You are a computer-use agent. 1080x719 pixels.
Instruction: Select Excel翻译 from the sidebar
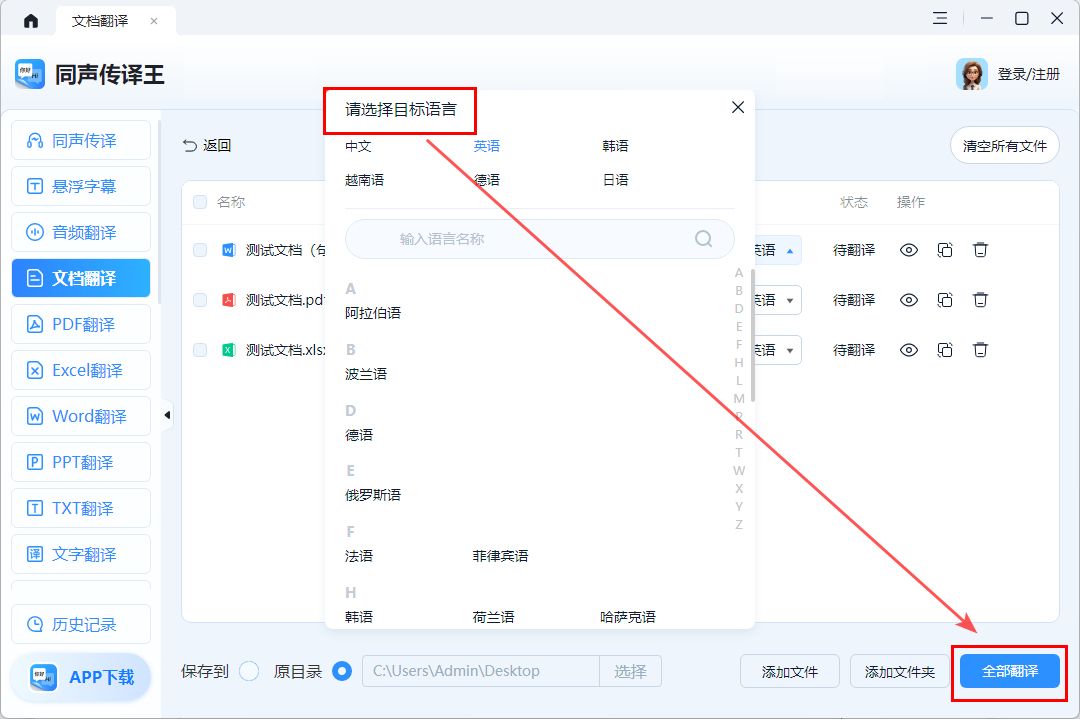[80, 370]
